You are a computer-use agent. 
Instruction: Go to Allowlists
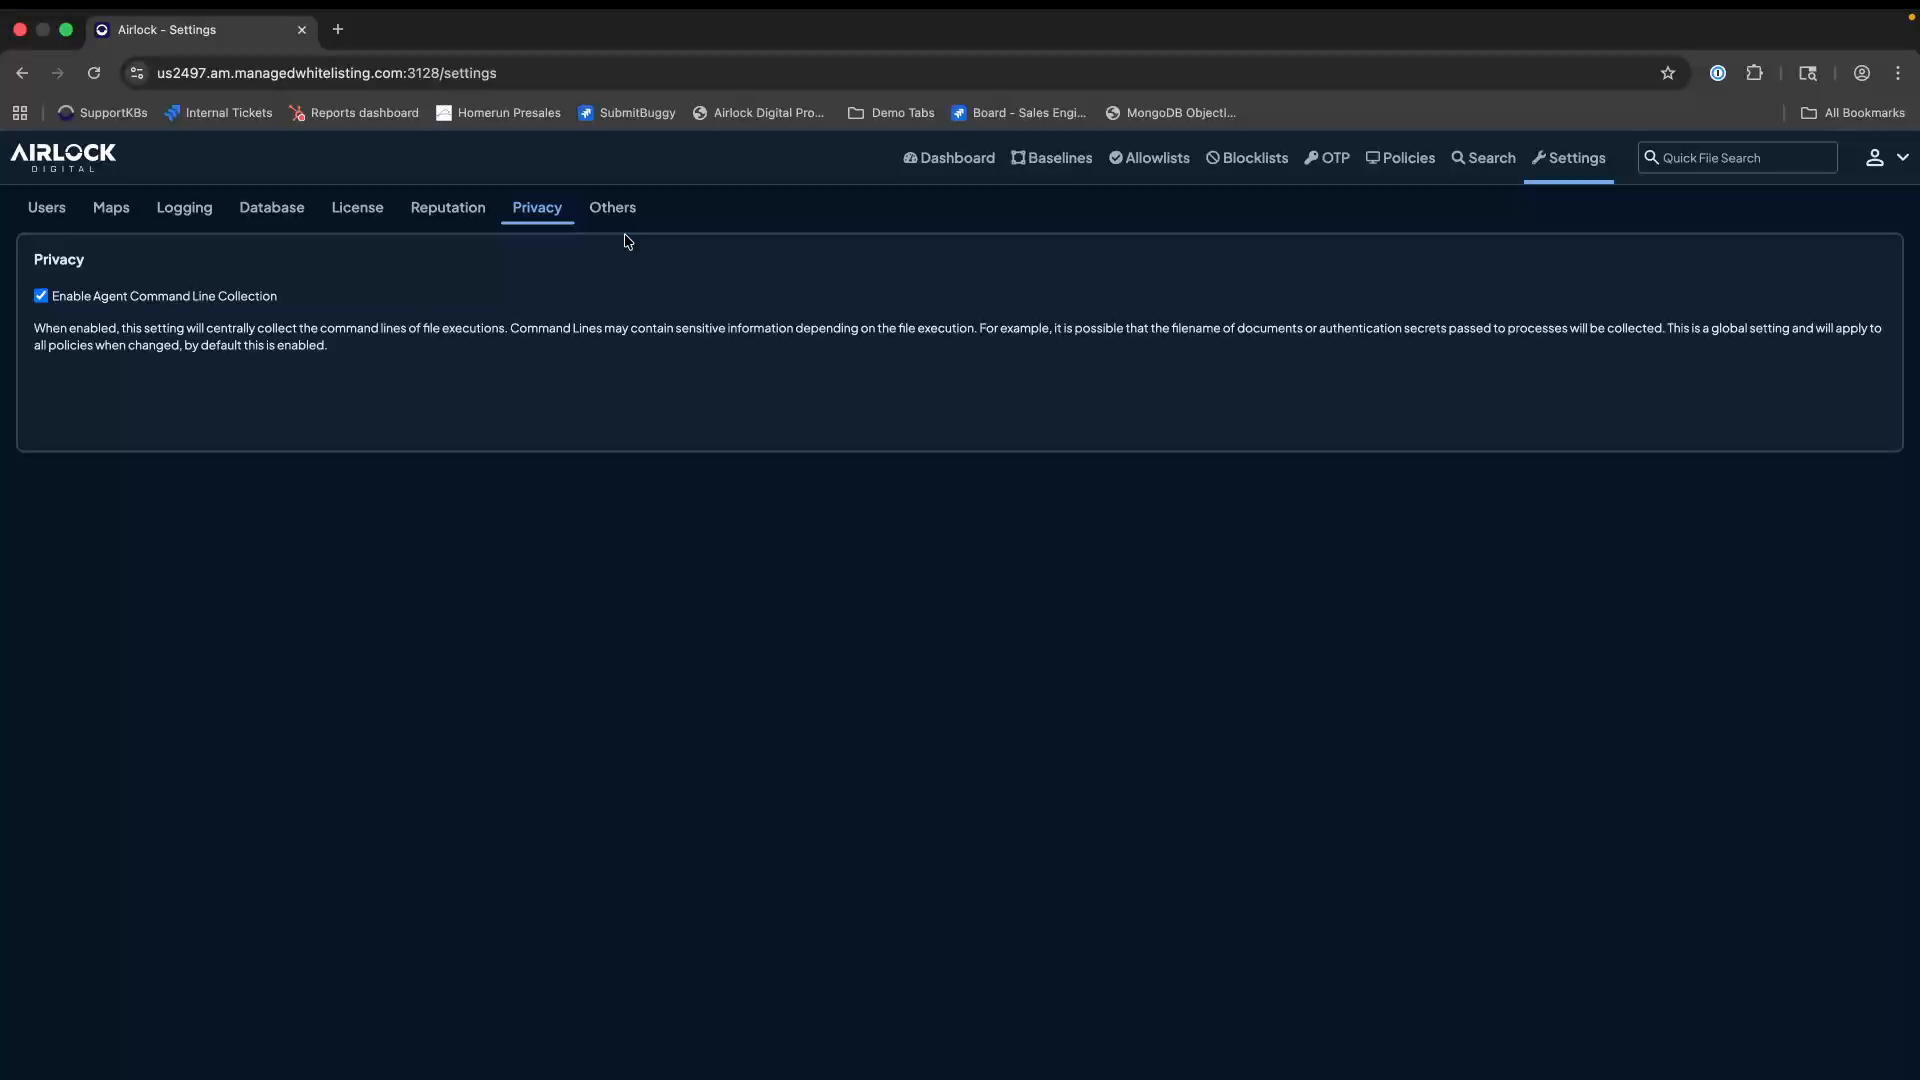(1149, 158)
